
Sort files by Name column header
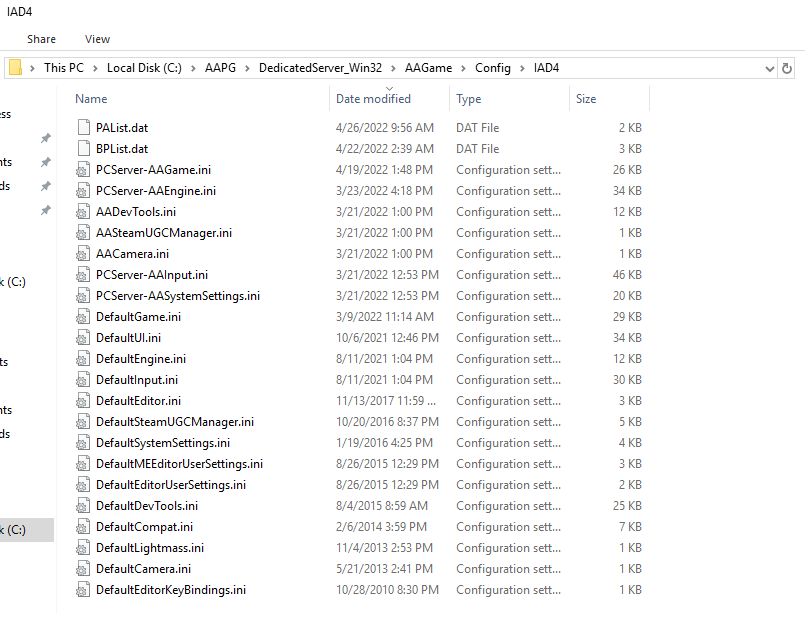[91, 99]
